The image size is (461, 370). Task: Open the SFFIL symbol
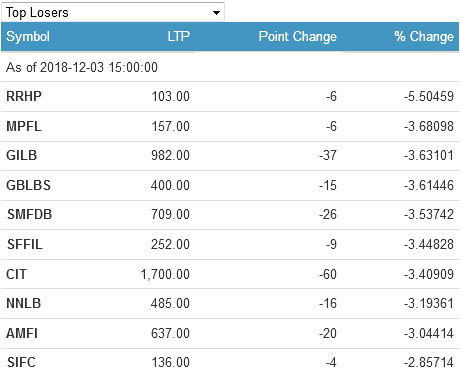click(x=25, y=244)
